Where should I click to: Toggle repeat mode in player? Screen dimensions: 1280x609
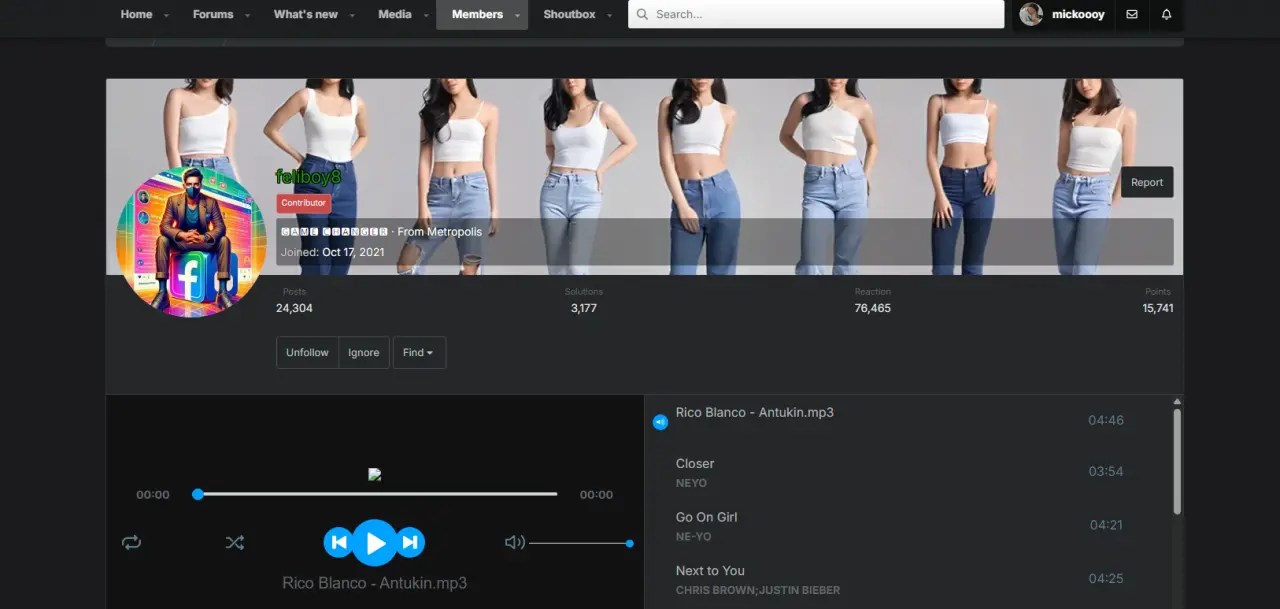(132, 542)
